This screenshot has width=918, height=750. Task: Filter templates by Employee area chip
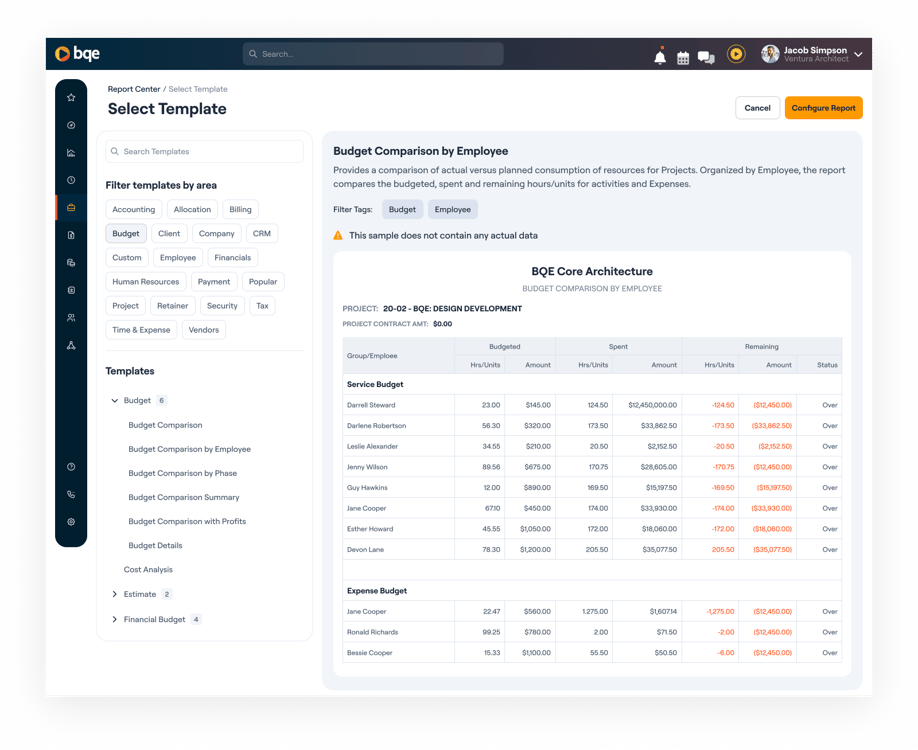coord(178,258)
